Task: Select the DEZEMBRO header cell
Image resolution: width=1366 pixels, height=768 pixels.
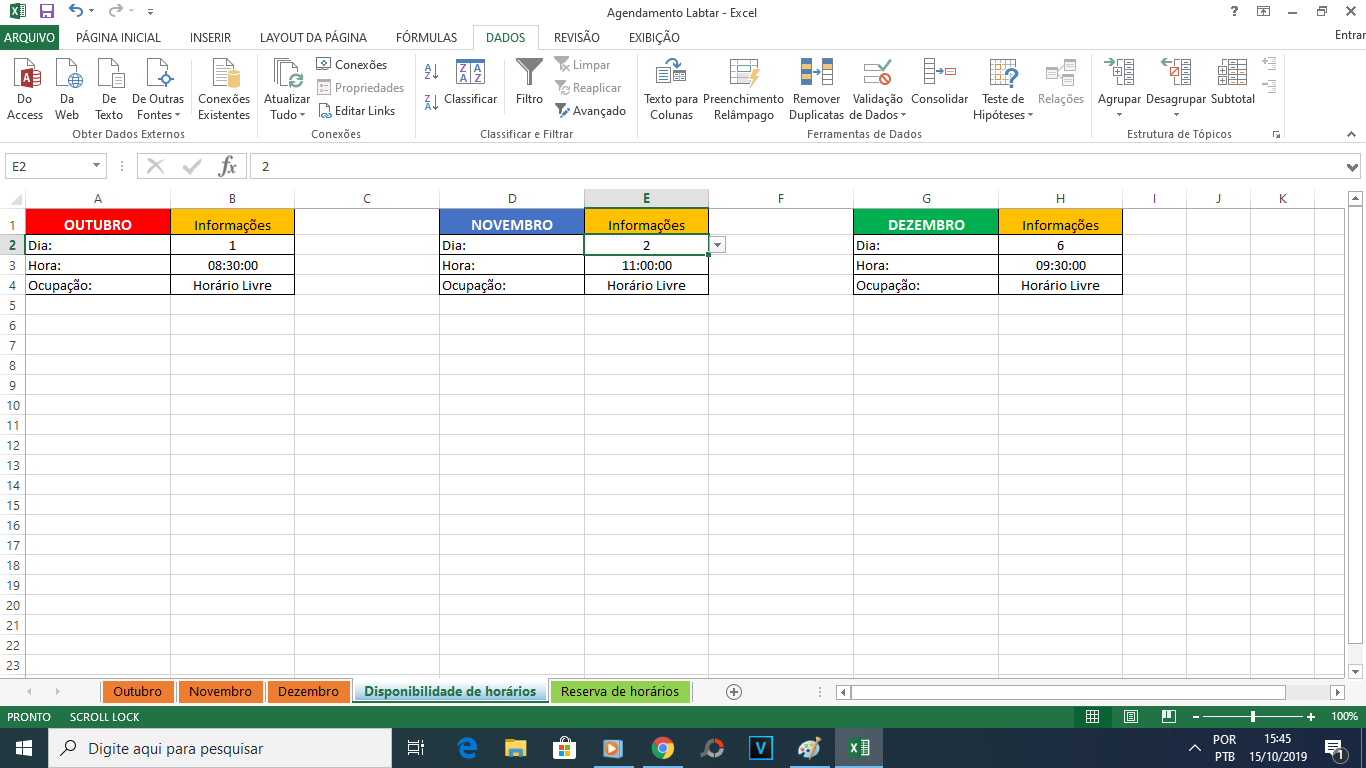Action: (926, 225)
